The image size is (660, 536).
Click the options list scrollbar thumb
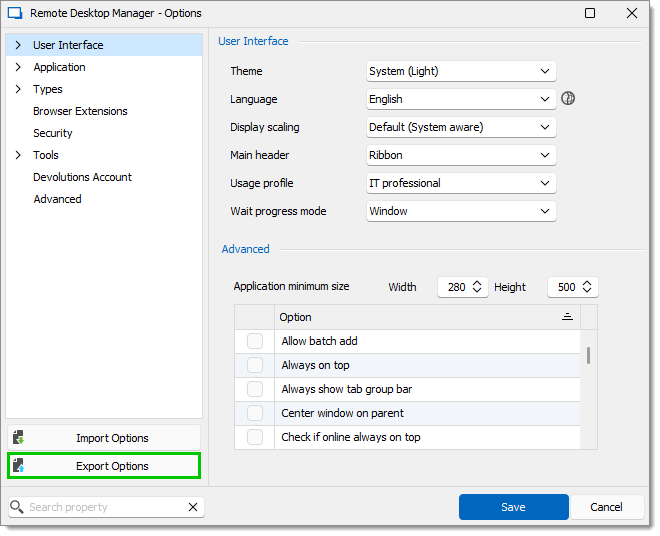coord(588,356)
